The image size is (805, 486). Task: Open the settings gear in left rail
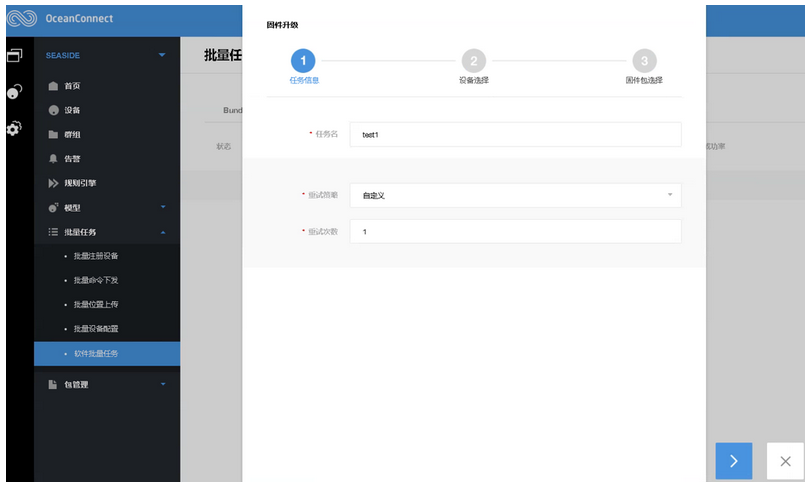(14, 128)
